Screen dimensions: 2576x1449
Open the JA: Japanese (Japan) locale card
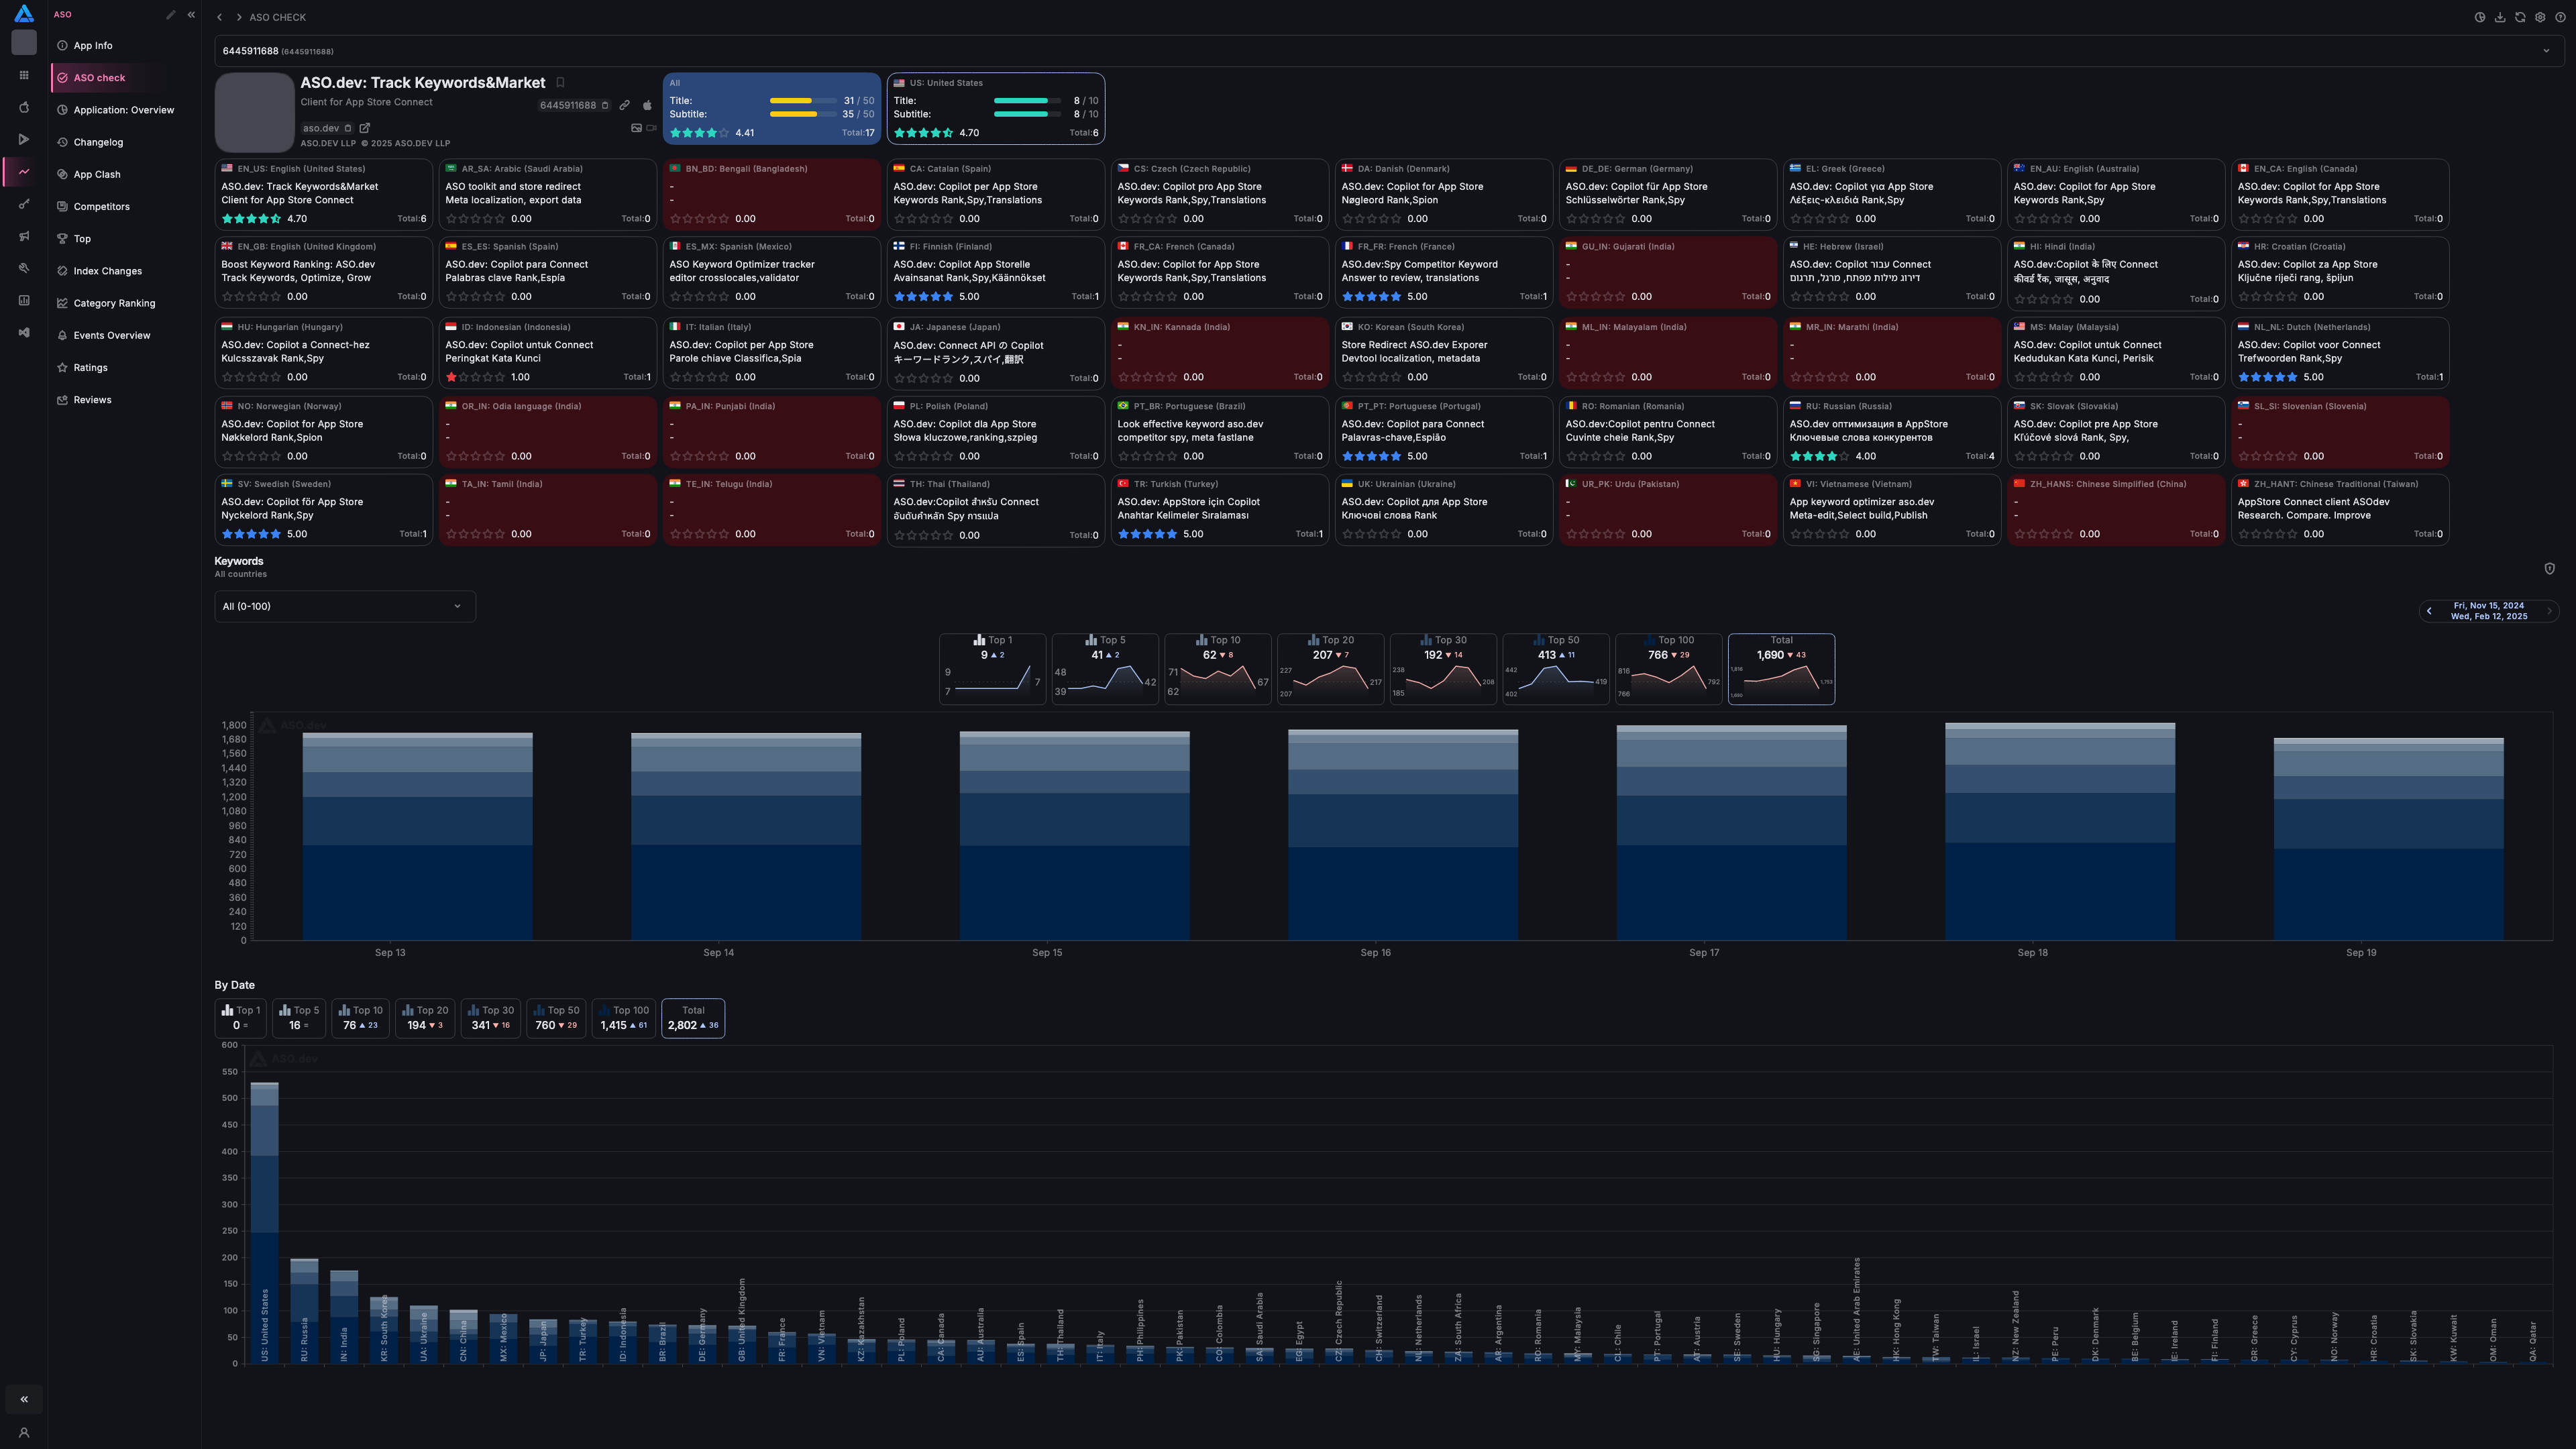pyautogui.click(x=996, y=353)
